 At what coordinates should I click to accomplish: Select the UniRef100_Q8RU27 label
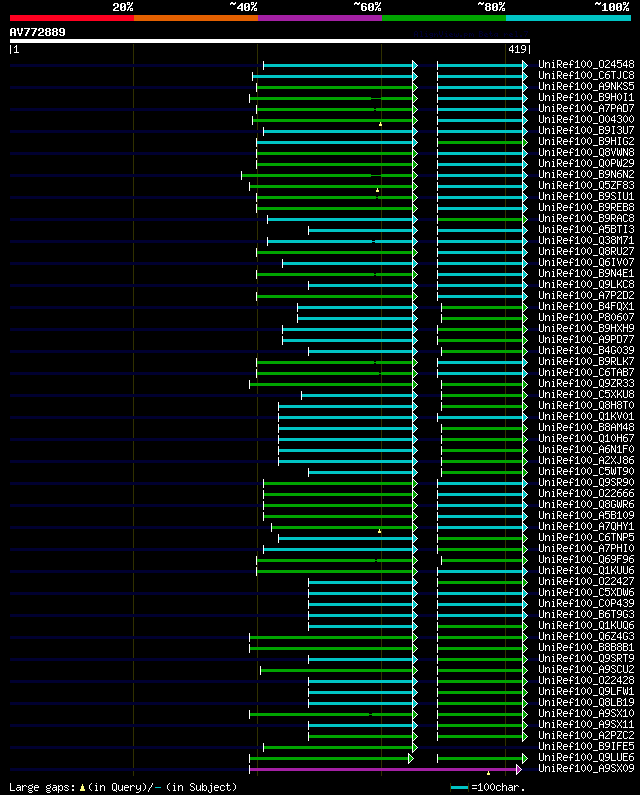pos(586,251)
